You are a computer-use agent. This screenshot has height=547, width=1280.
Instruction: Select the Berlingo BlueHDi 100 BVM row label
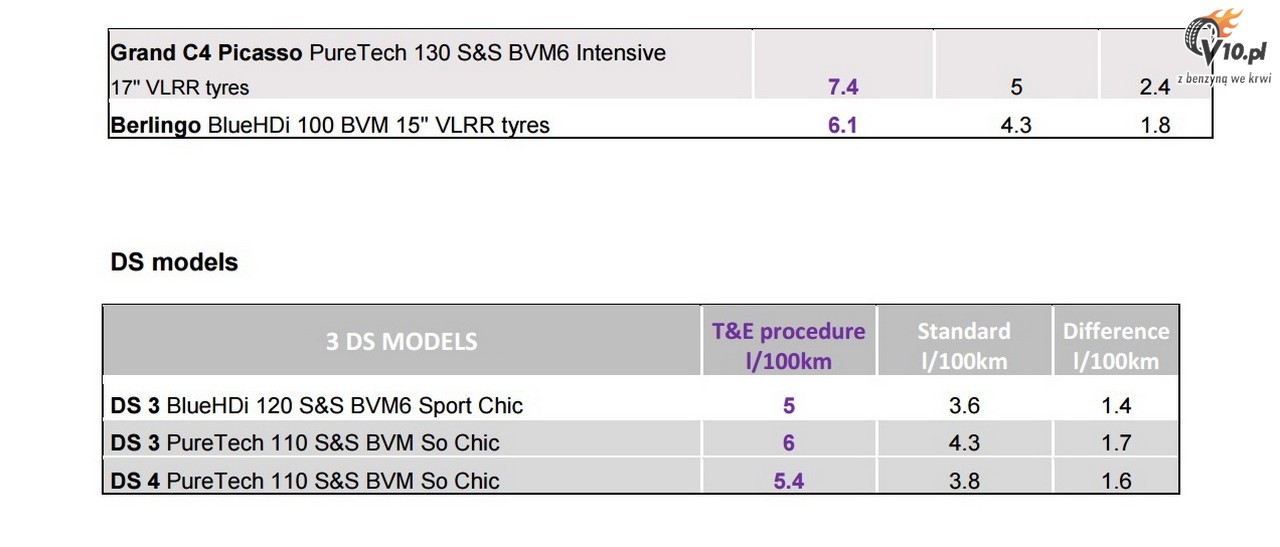(x=330, y=125)
